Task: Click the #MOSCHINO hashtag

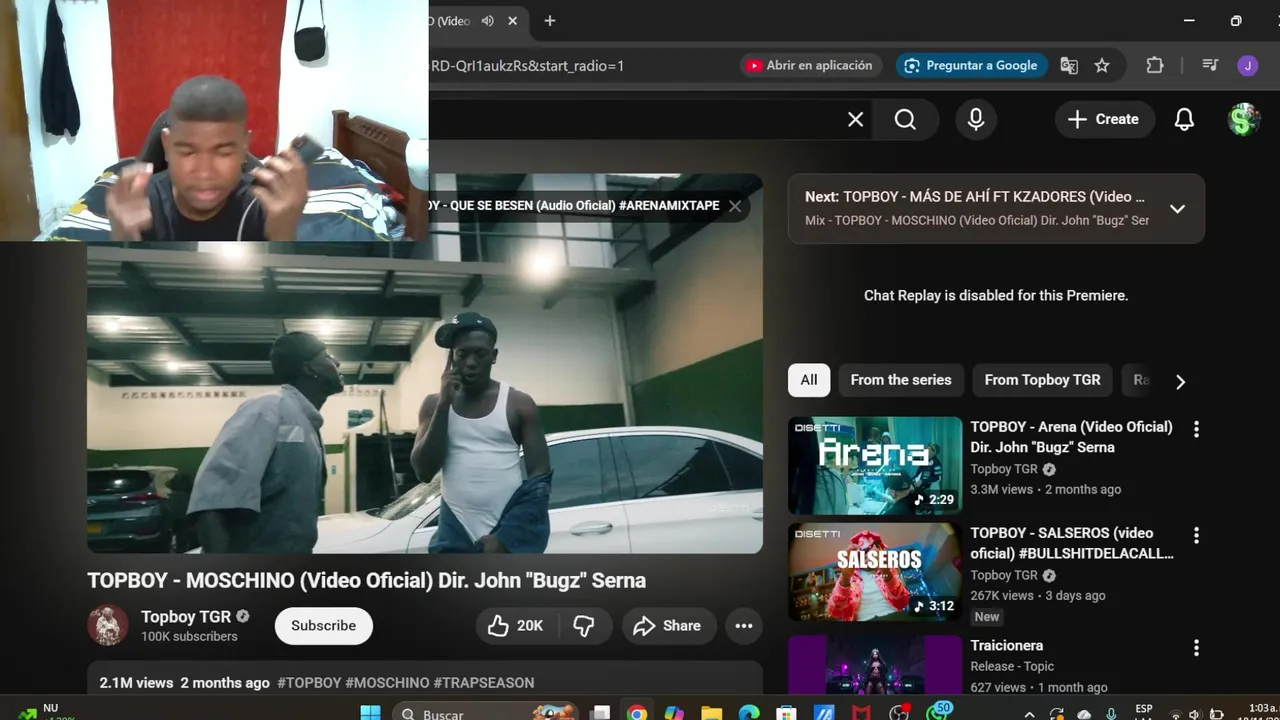Action: point(387,683)
